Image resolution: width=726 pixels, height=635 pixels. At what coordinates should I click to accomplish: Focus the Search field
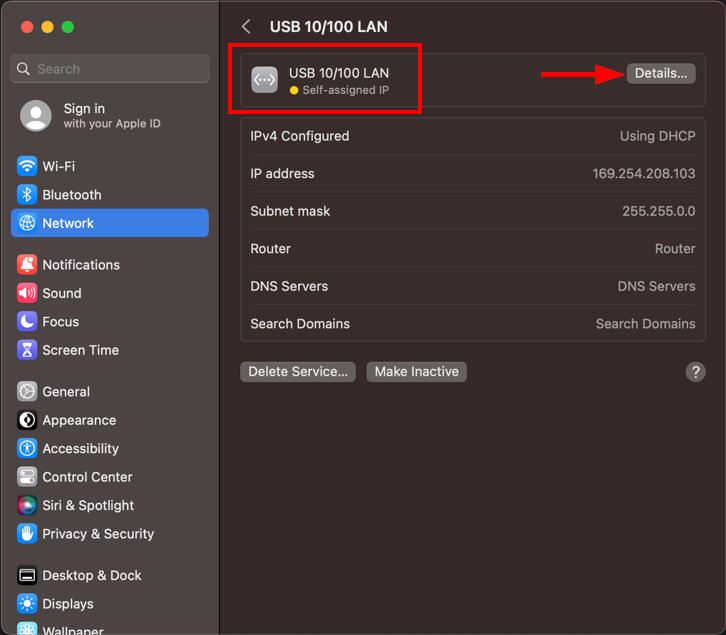pyautogui.click(x=110, y=69)
